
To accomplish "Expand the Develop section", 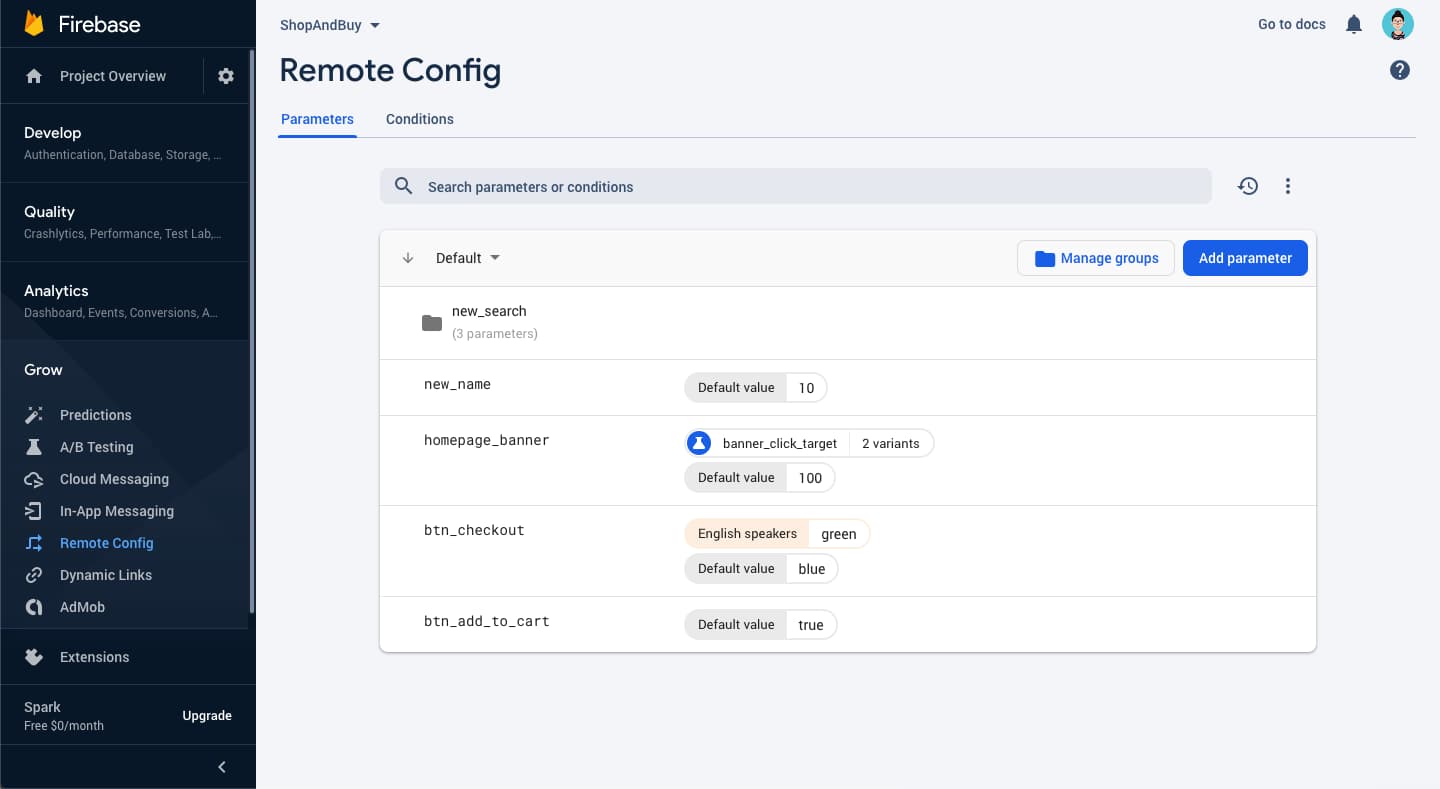I will (x=124, y=143).
